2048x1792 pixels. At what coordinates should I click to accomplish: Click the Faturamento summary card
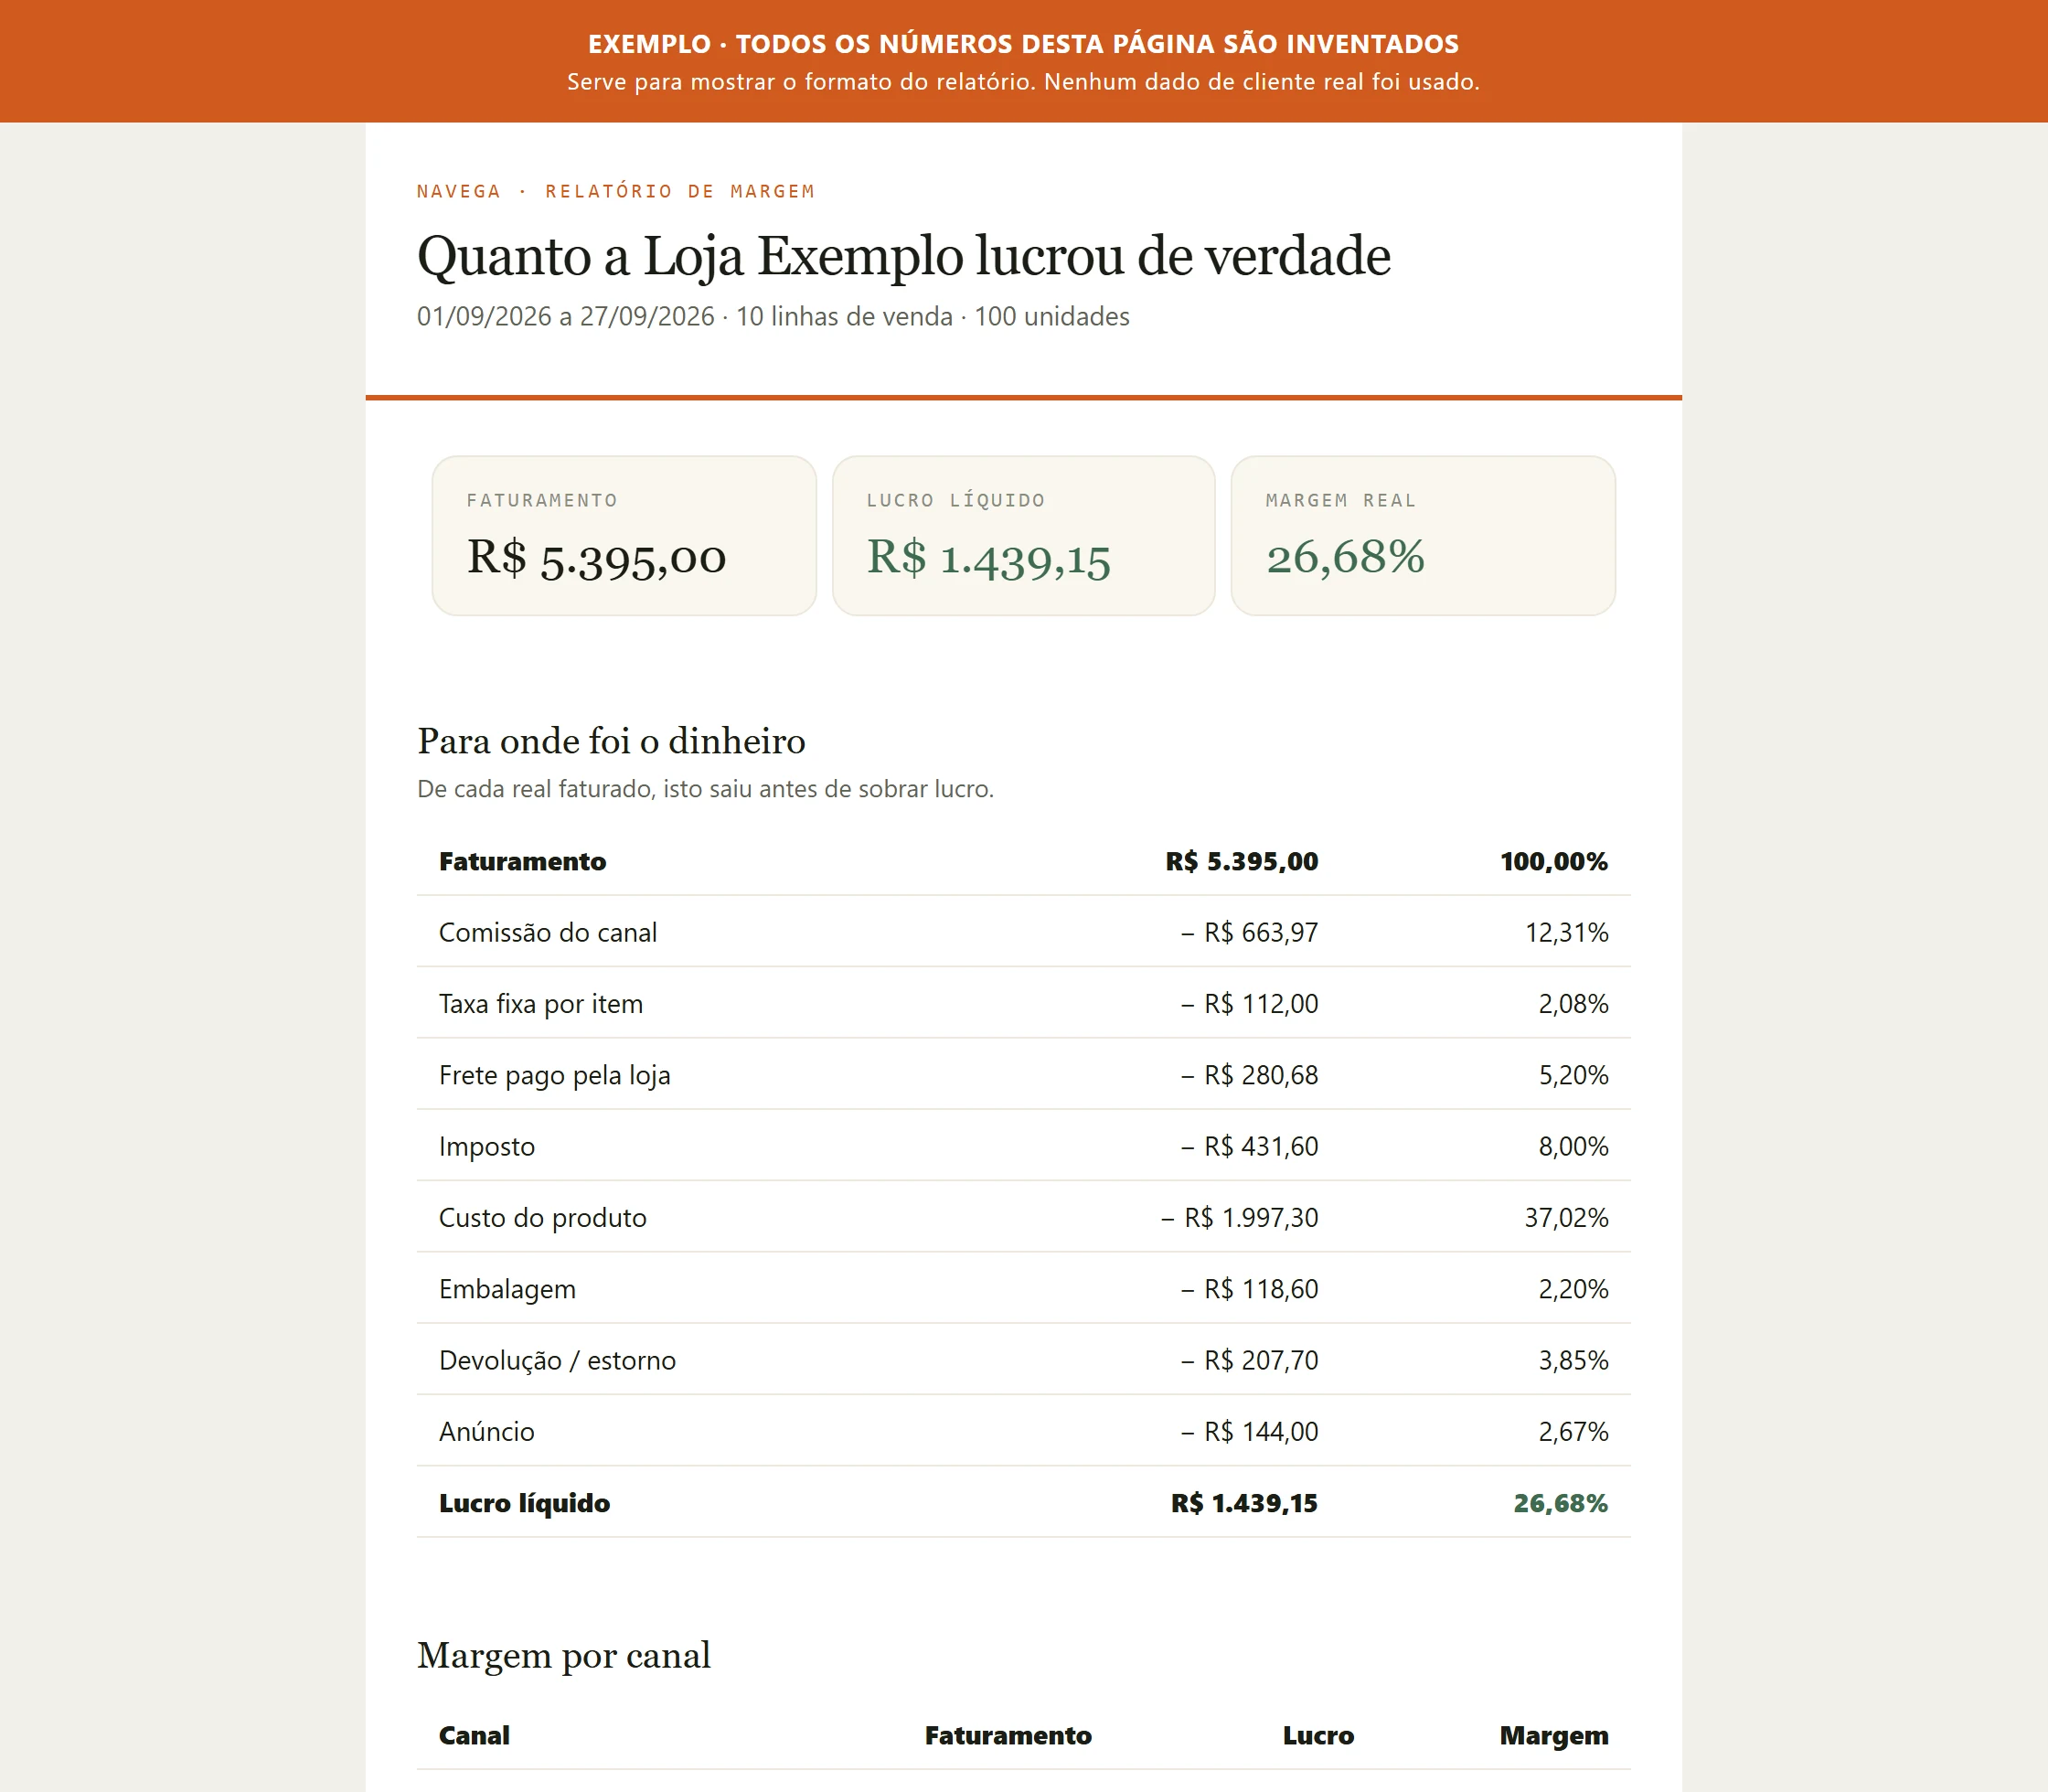pos(624,536)
